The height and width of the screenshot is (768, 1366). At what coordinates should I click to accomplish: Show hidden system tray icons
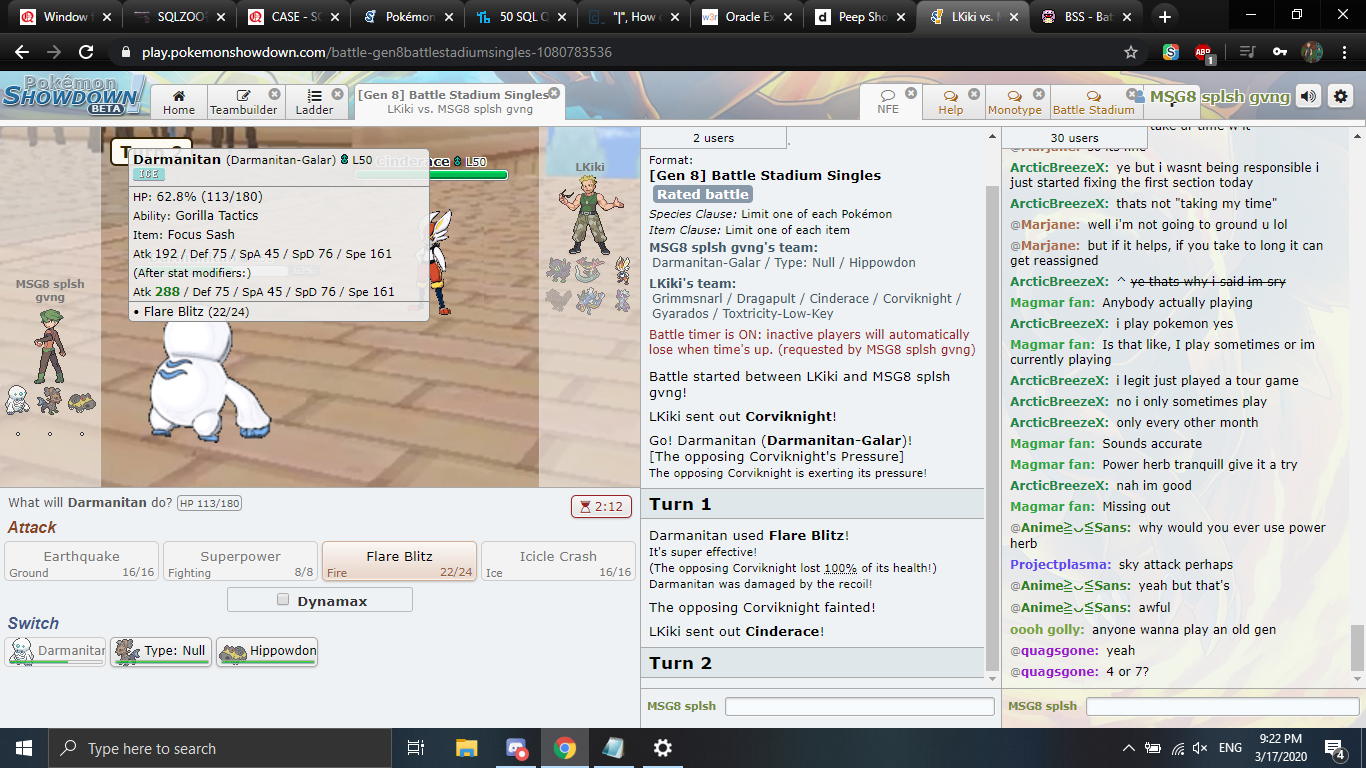[x=1129, y=748]
